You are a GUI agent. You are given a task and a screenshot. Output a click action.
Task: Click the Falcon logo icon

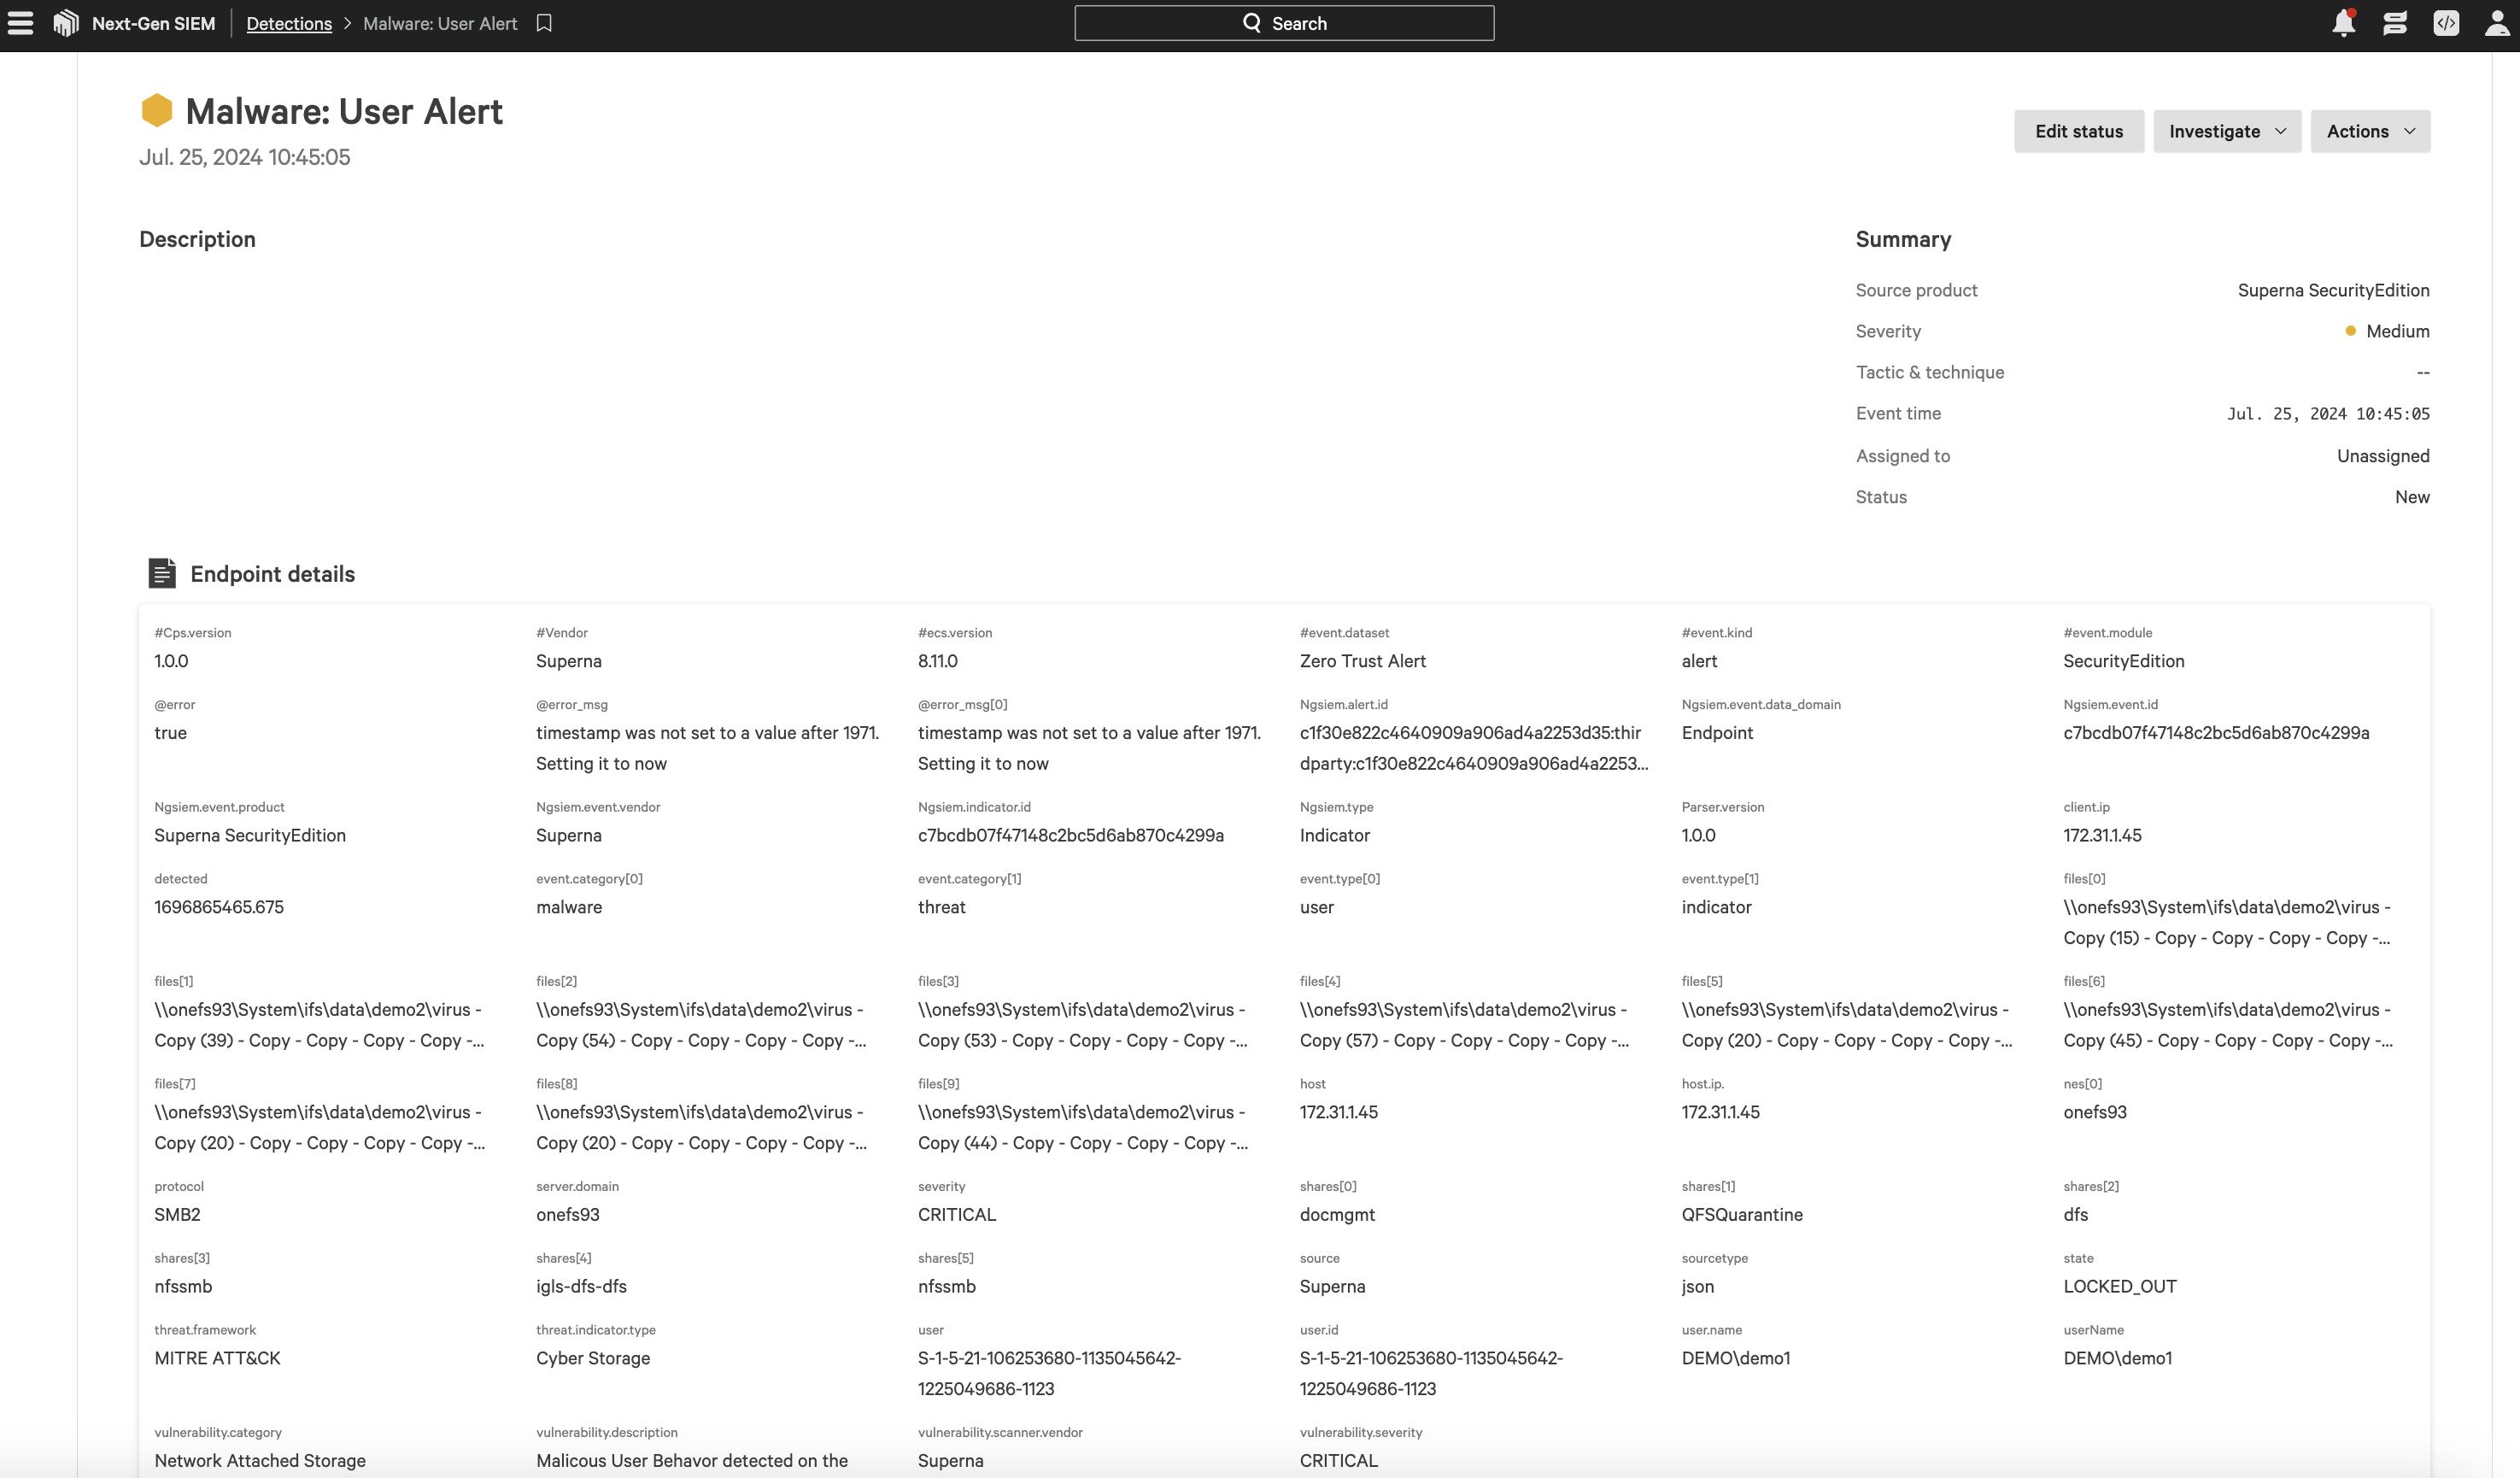click(65, 22)
